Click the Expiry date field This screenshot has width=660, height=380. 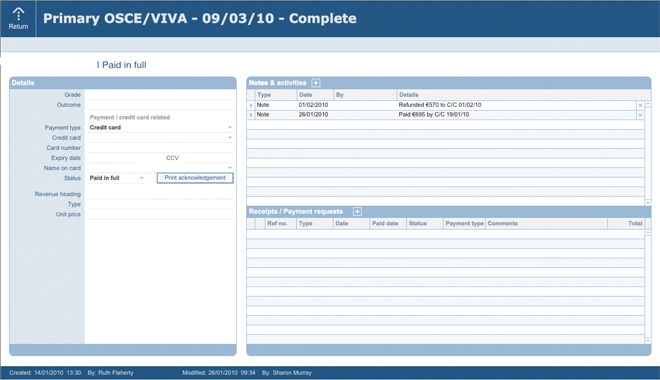coord(112,158)
